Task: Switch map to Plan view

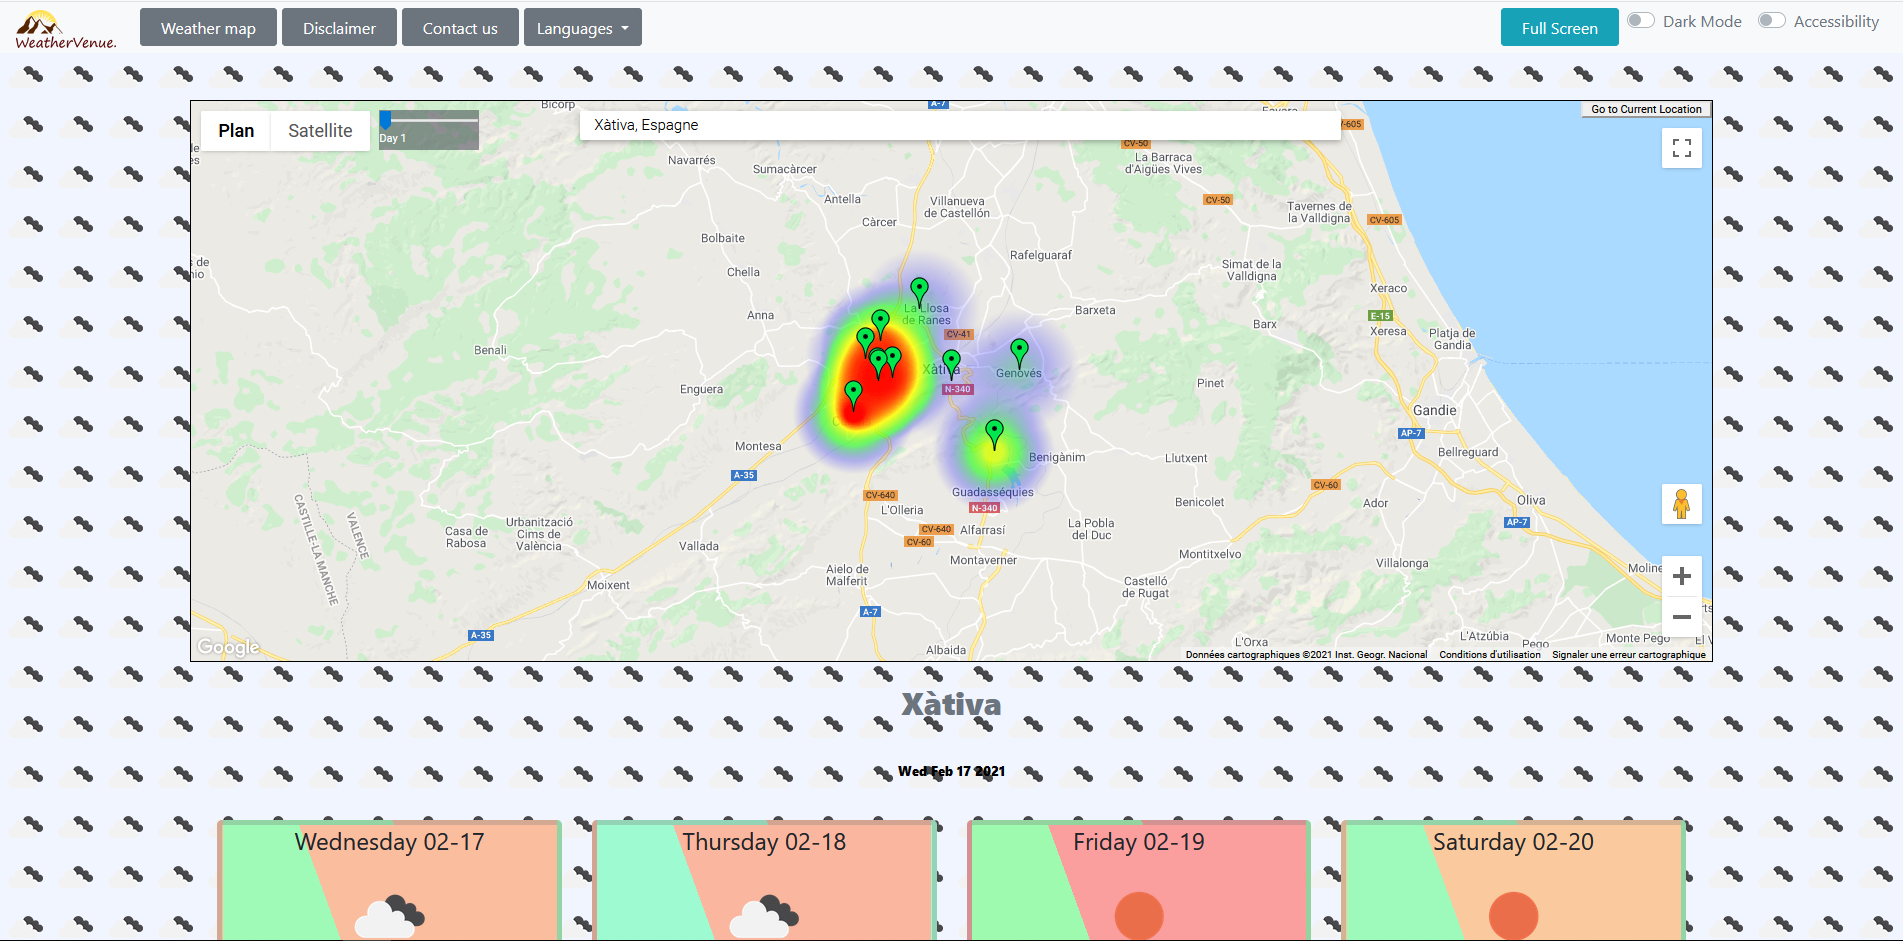Action: coord(236,131)
